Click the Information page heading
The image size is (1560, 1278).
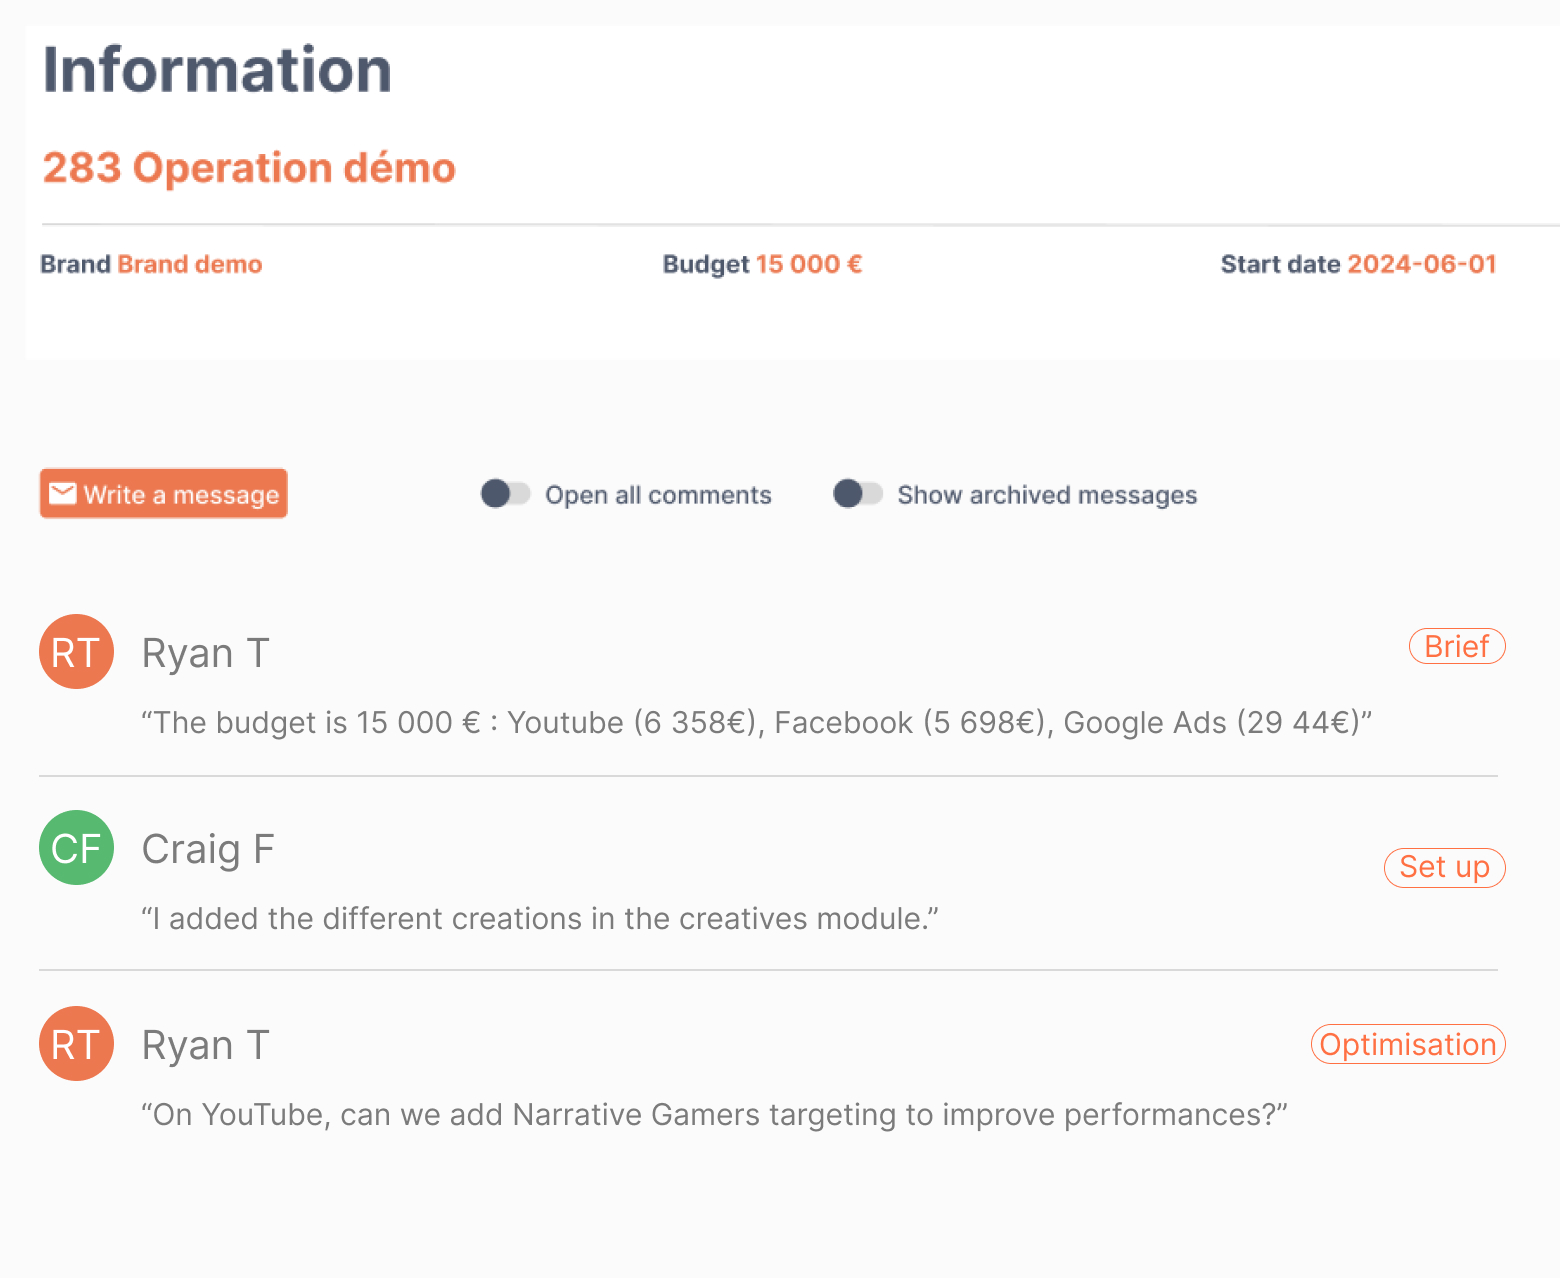click(x=217, y=70)
